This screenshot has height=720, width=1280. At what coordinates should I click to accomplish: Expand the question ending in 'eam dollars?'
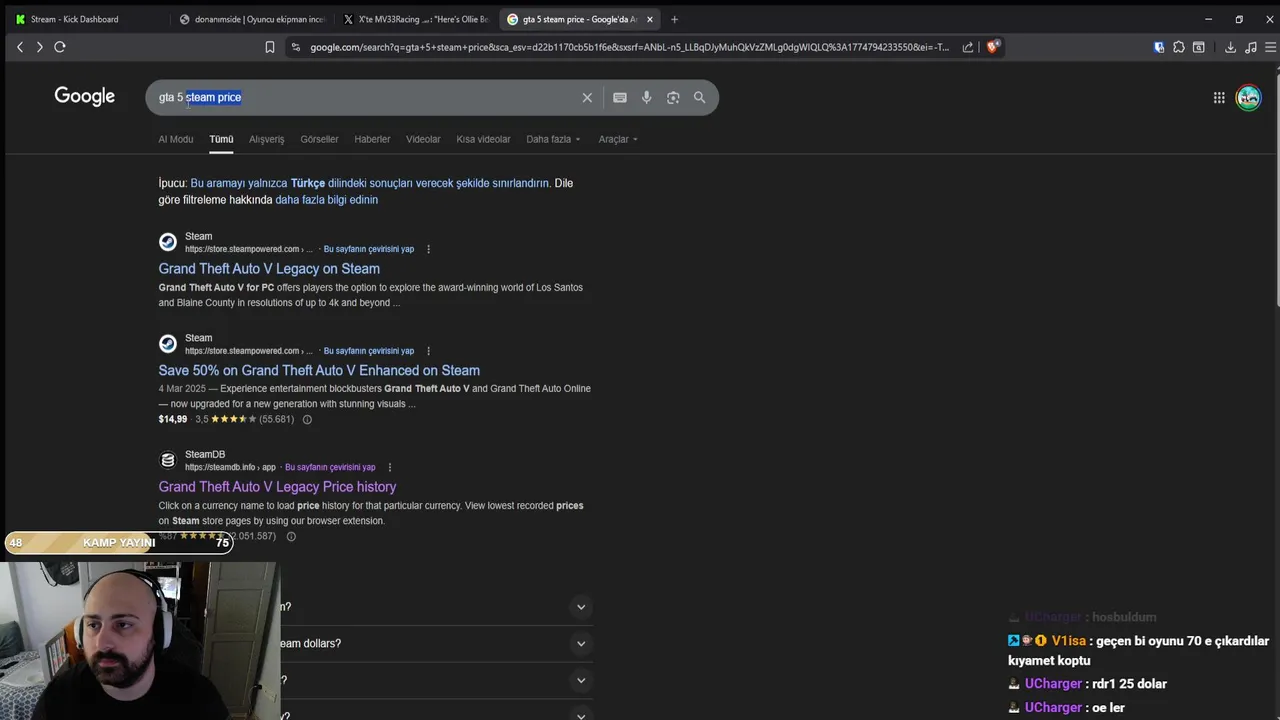pos(581,643)
